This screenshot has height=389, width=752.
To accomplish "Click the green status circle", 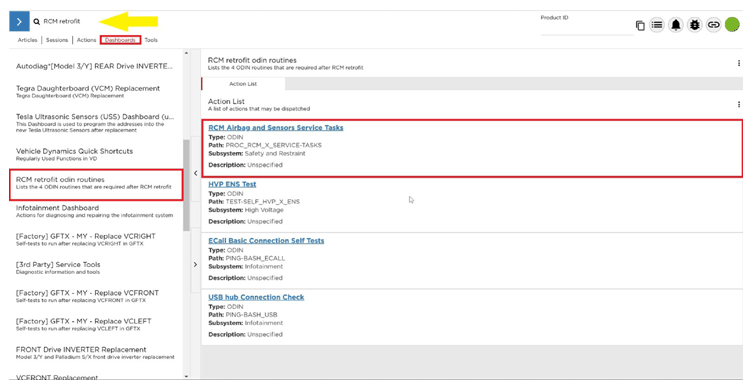I will point(732,24).
